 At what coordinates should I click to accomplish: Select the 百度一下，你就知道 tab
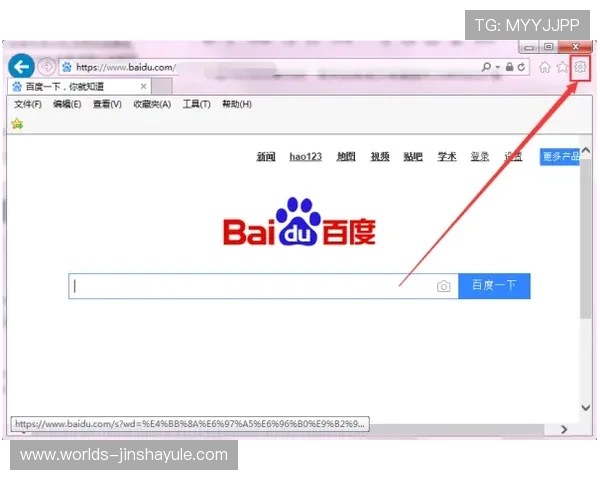tap(79, 87)
